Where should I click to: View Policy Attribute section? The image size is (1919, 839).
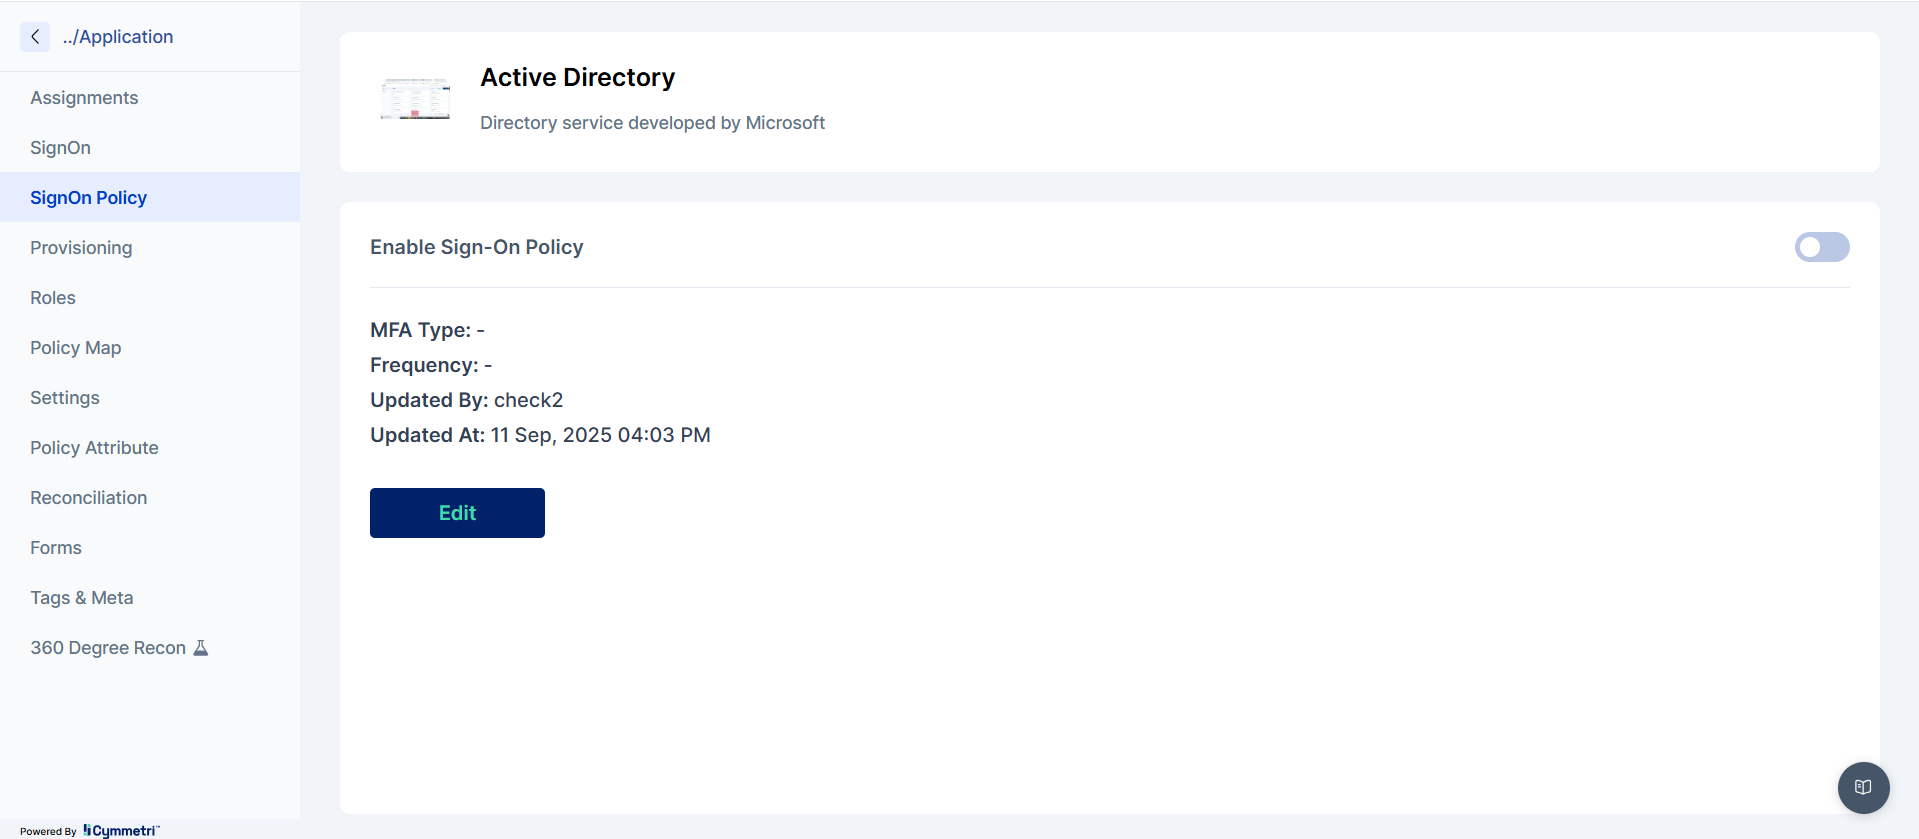150,448
